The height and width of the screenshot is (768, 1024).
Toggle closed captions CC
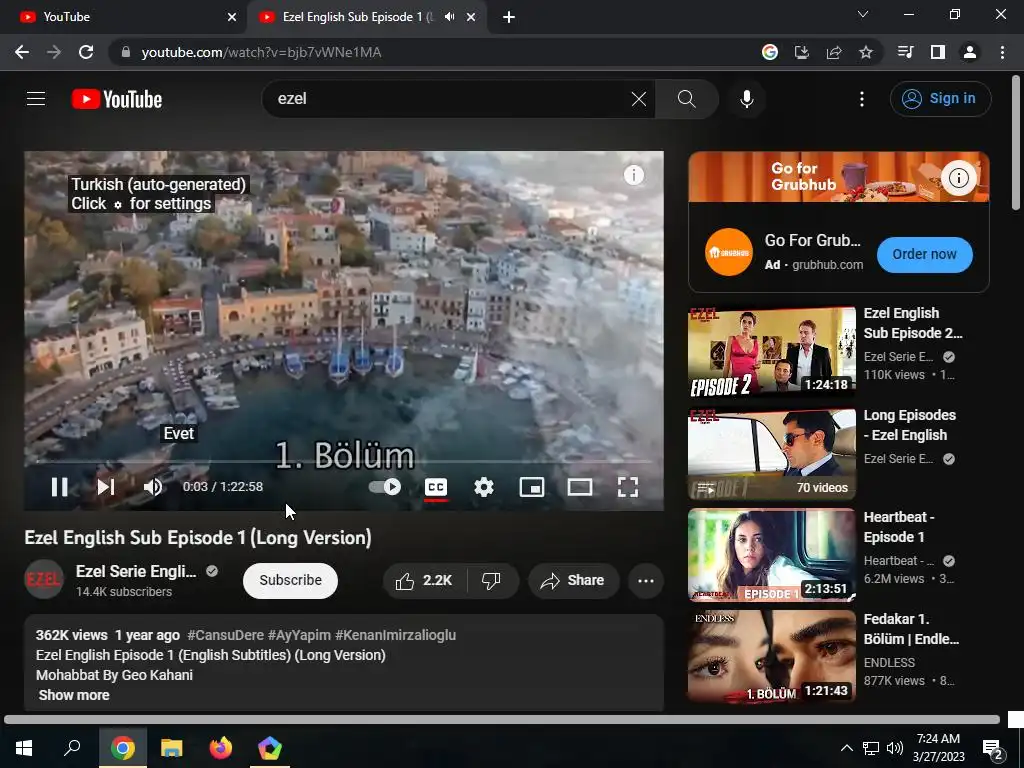coord(436,487)
